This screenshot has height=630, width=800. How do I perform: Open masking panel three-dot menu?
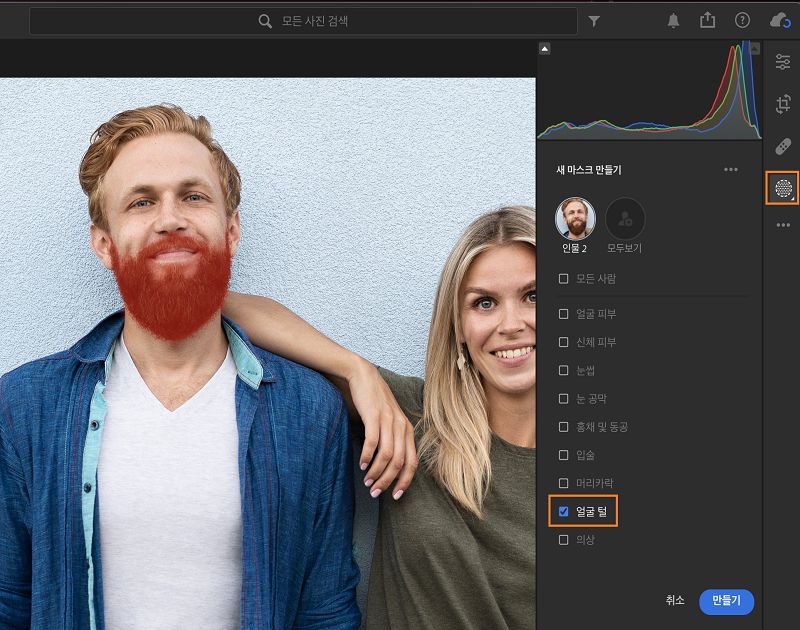pyautogui.click(x=731, y=170)
